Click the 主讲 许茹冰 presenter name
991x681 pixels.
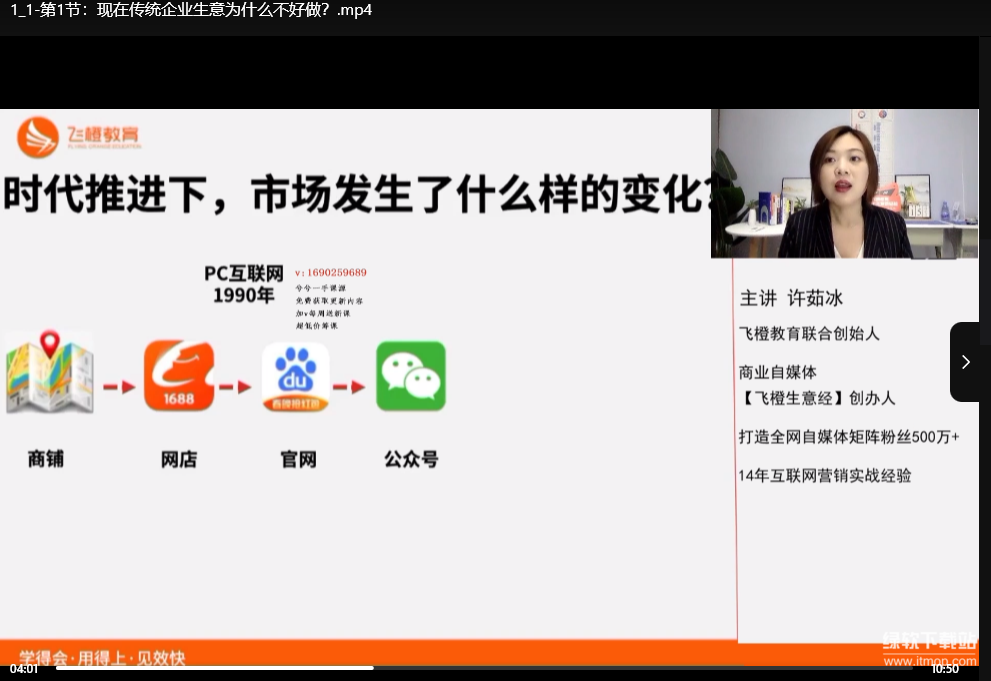[791, 298]
